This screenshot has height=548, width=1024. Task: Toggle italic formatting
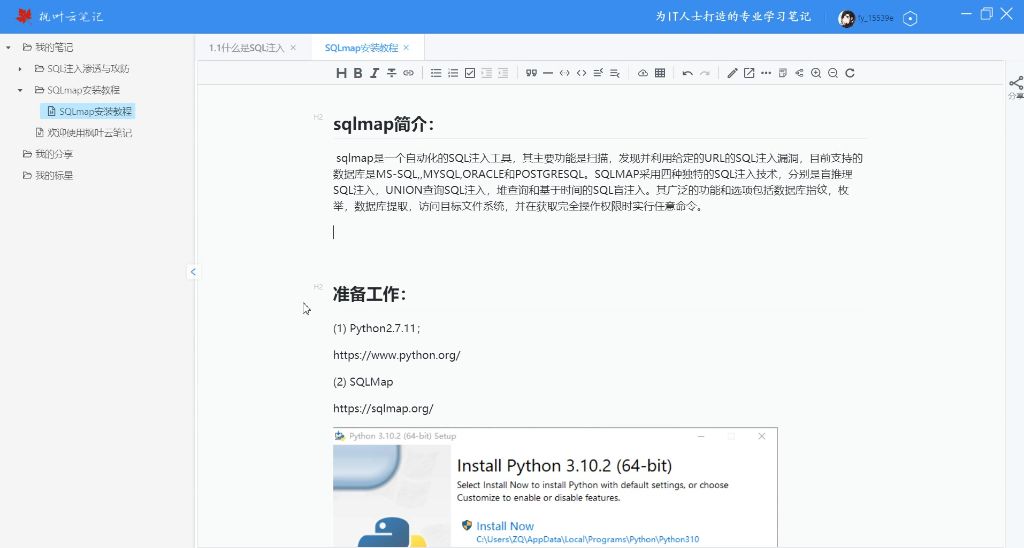(374, 73)
